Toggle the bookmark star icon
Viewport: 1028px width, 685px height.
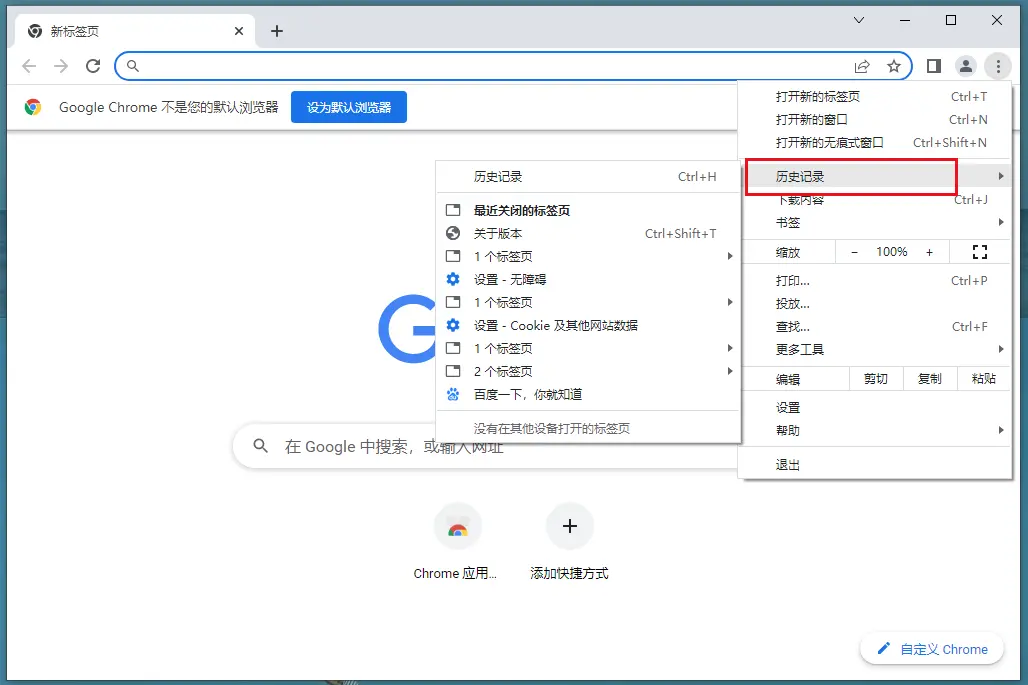pos(894,66)
